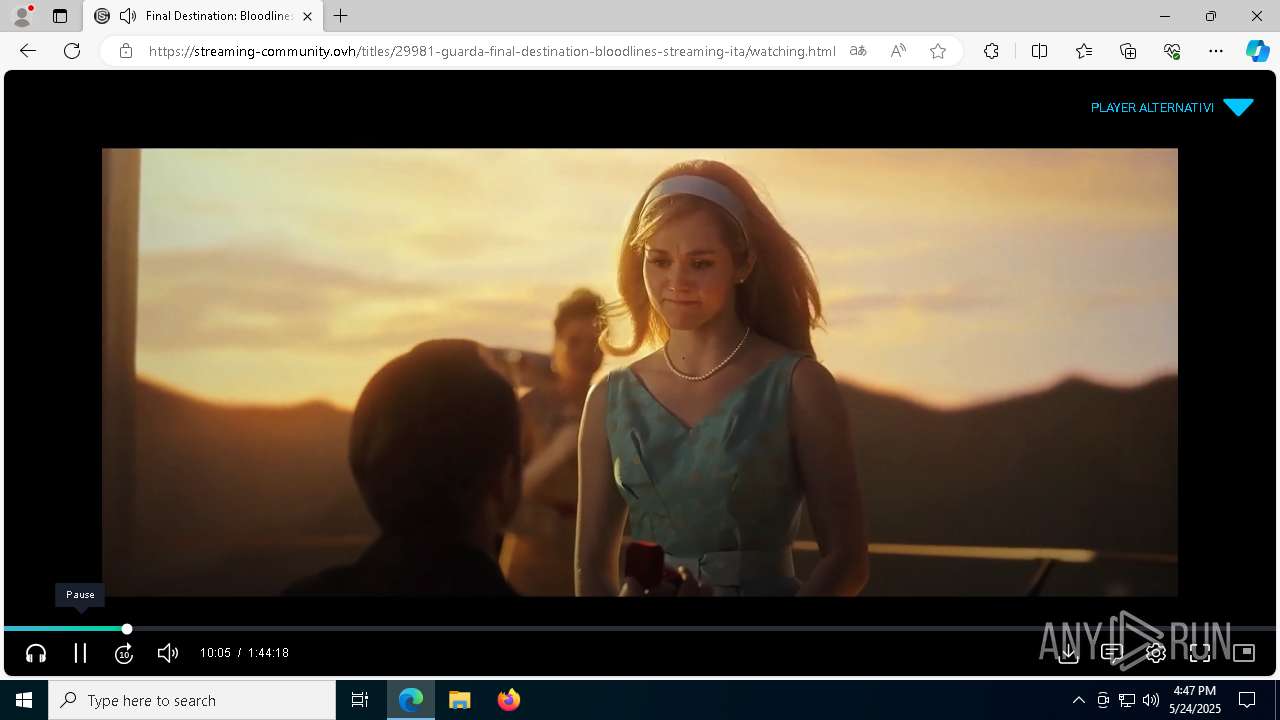Activate read aloud in address bar
This screenshot has height=720, width=1280.
pyautogui.click(x=898, y=51)
